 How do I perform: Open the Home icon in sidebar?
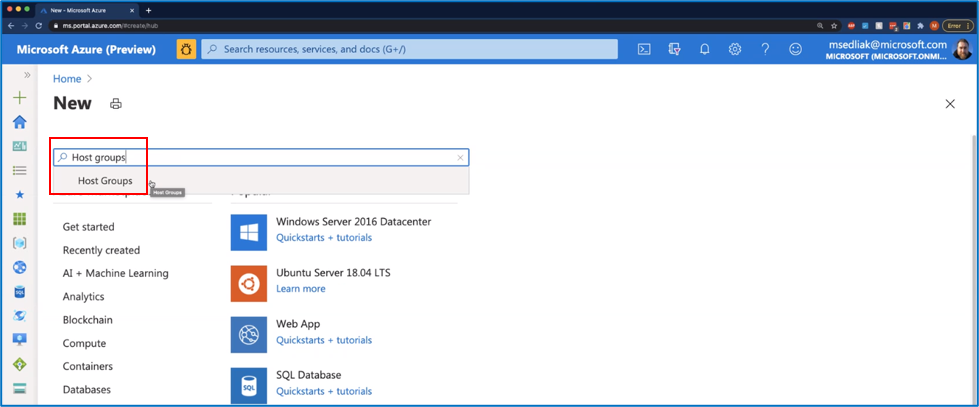tap(20, 122)
